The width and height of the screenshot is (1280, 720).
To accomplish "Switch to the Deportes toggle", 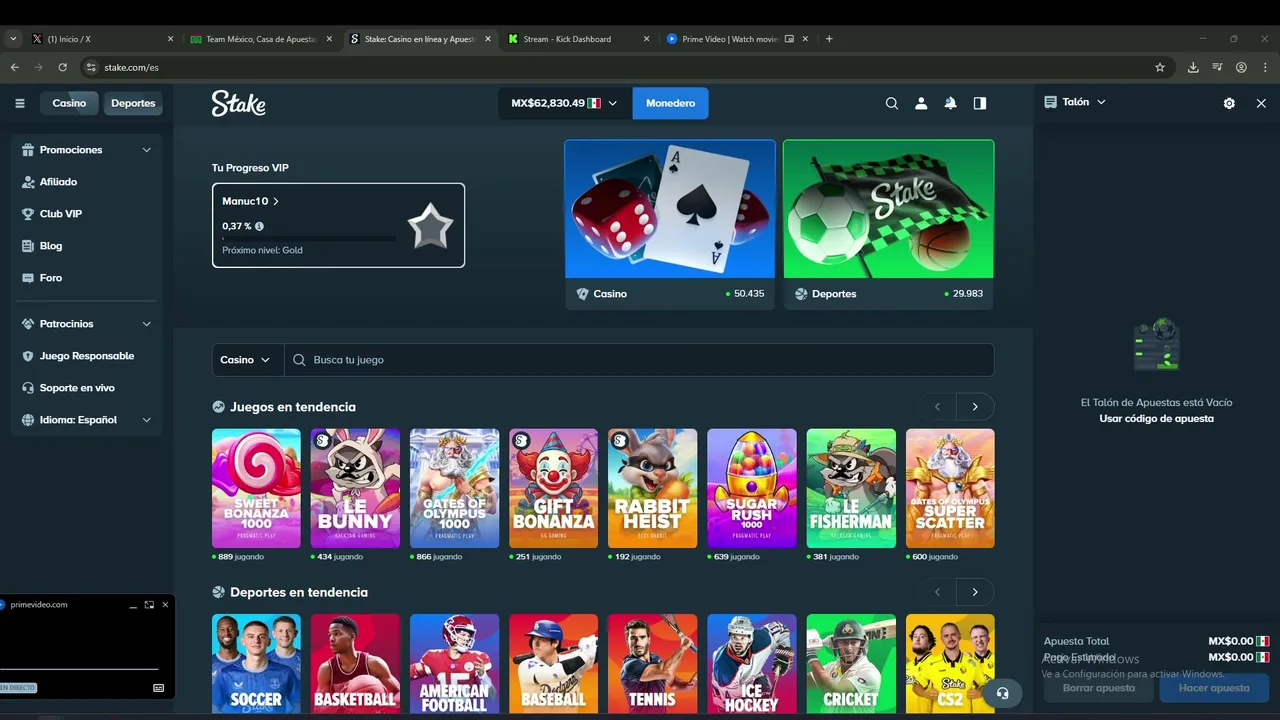I will pos(133,103).
